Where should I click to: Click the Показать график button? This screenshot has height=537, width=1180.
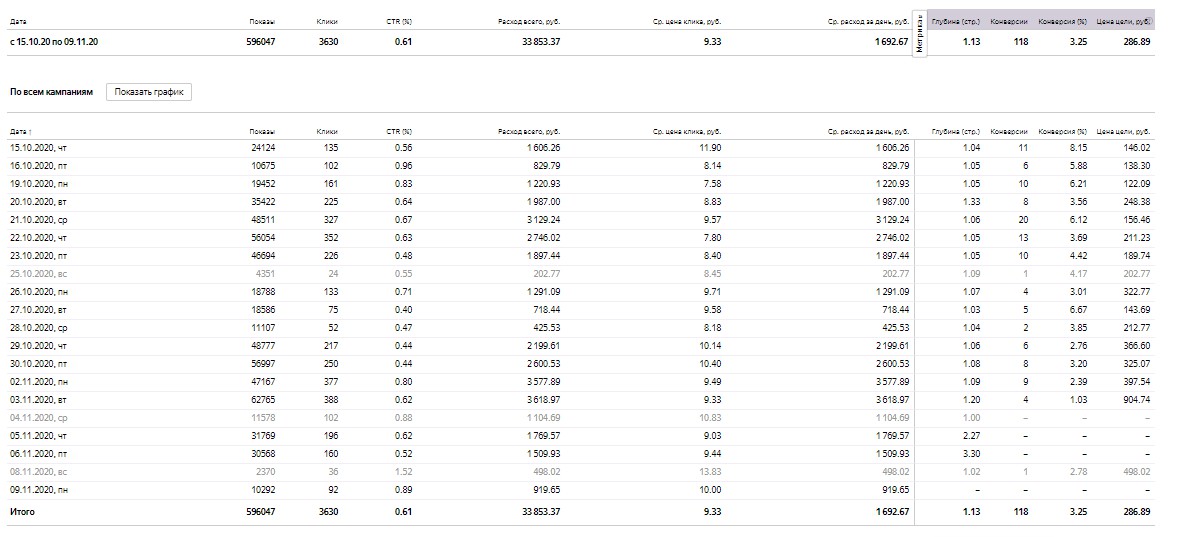point(148,92)
